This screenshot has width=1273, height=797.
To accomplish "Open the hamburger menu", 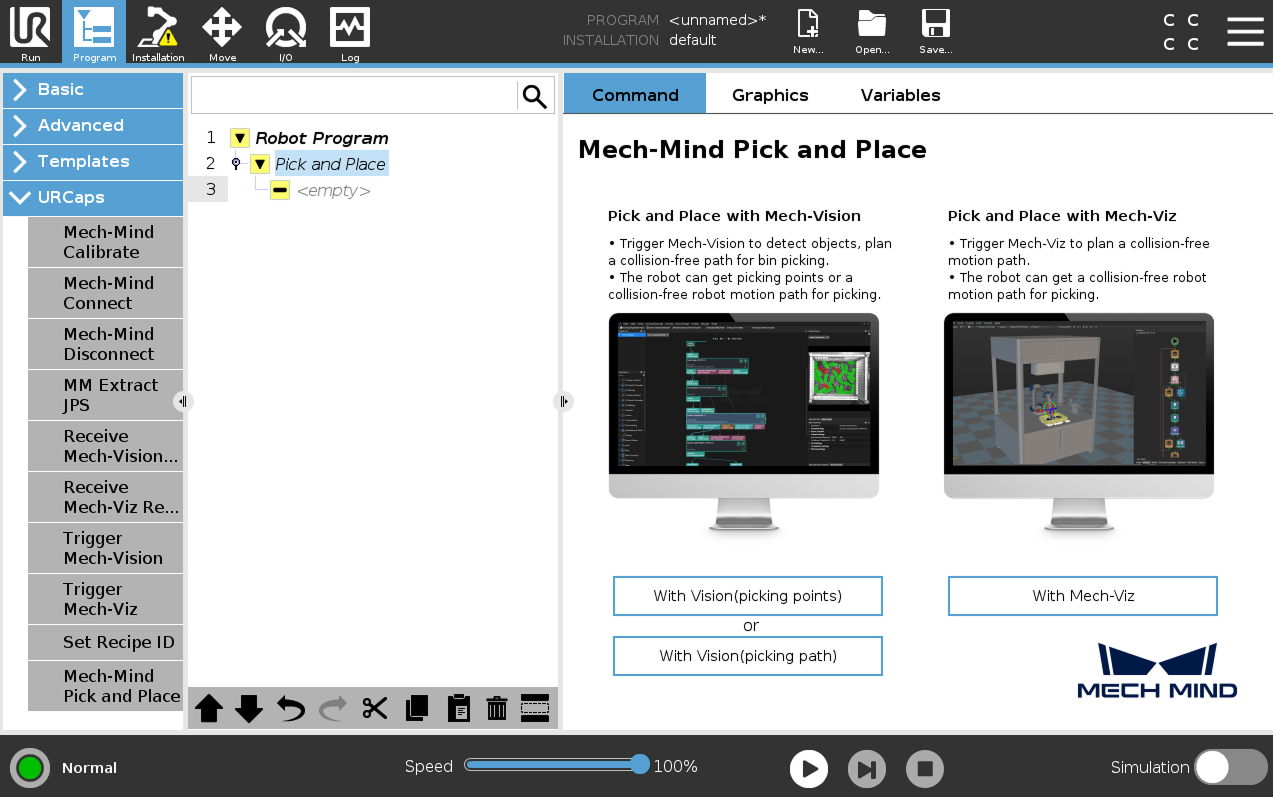I will click(1245, 31).
